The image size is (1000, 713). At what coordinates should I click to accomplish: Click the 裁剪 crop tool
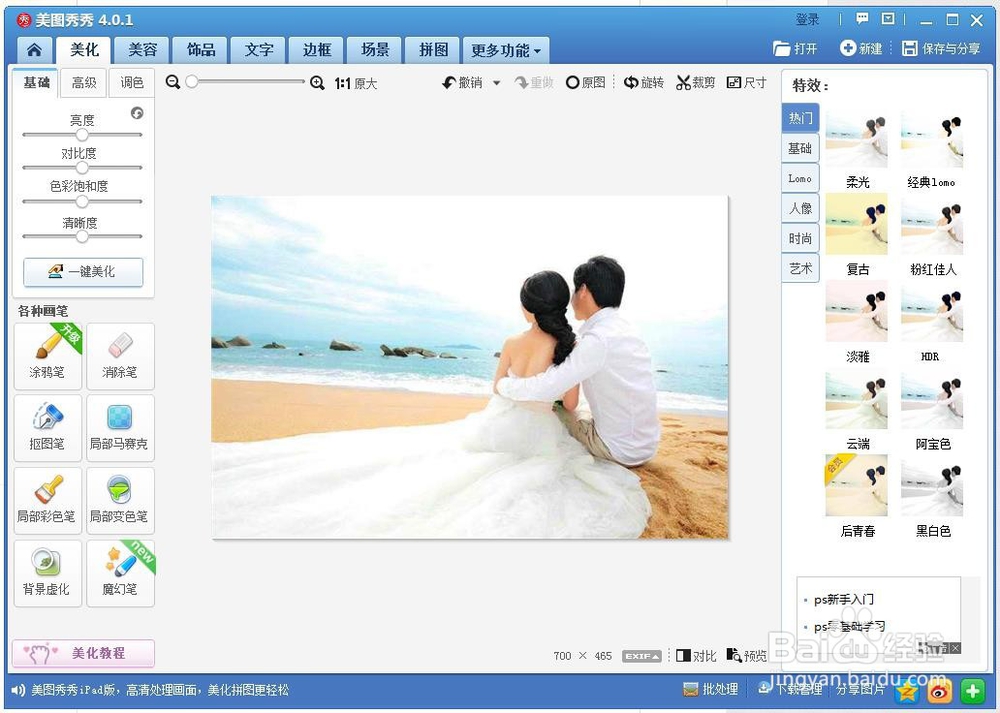pyautogui.click(x=696, y=82)
